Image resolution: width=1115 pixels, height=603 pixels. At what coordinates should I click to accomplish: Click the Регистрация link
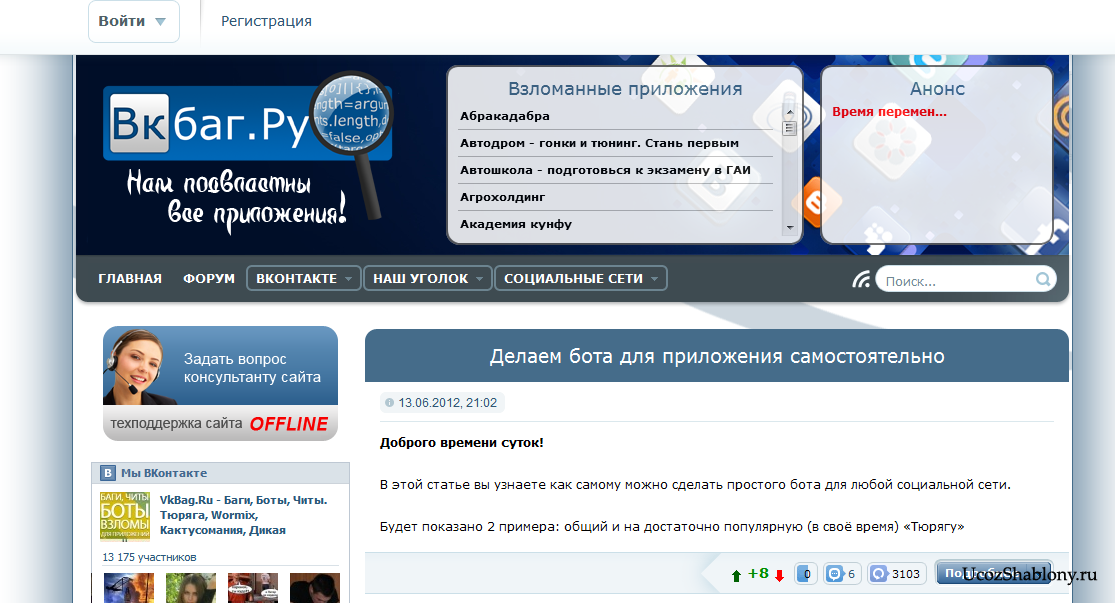(266, 21)
